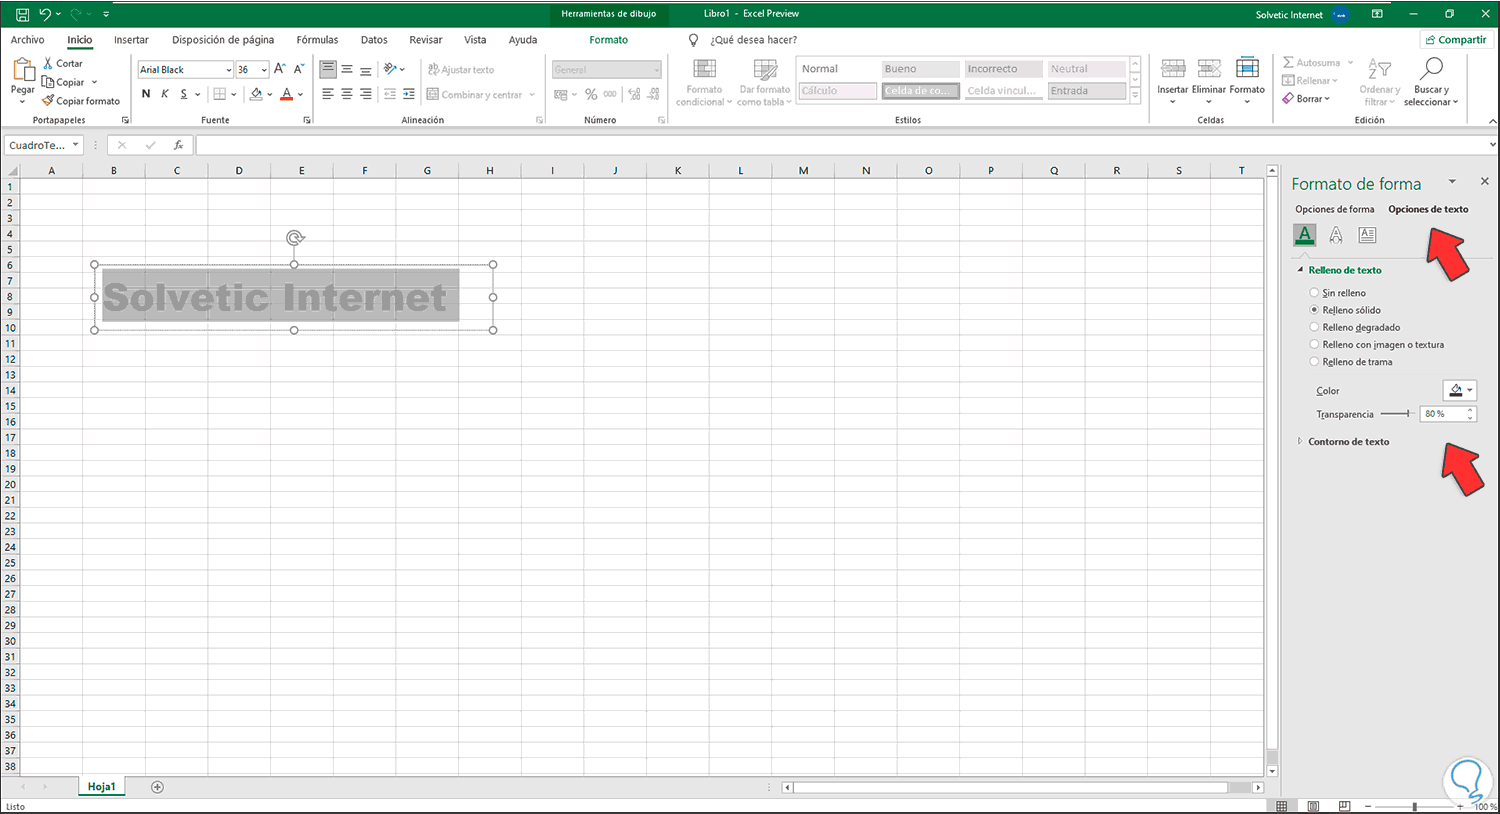
Task: Open the Formato de forma pane options arrow
Action: (1452, 182)
